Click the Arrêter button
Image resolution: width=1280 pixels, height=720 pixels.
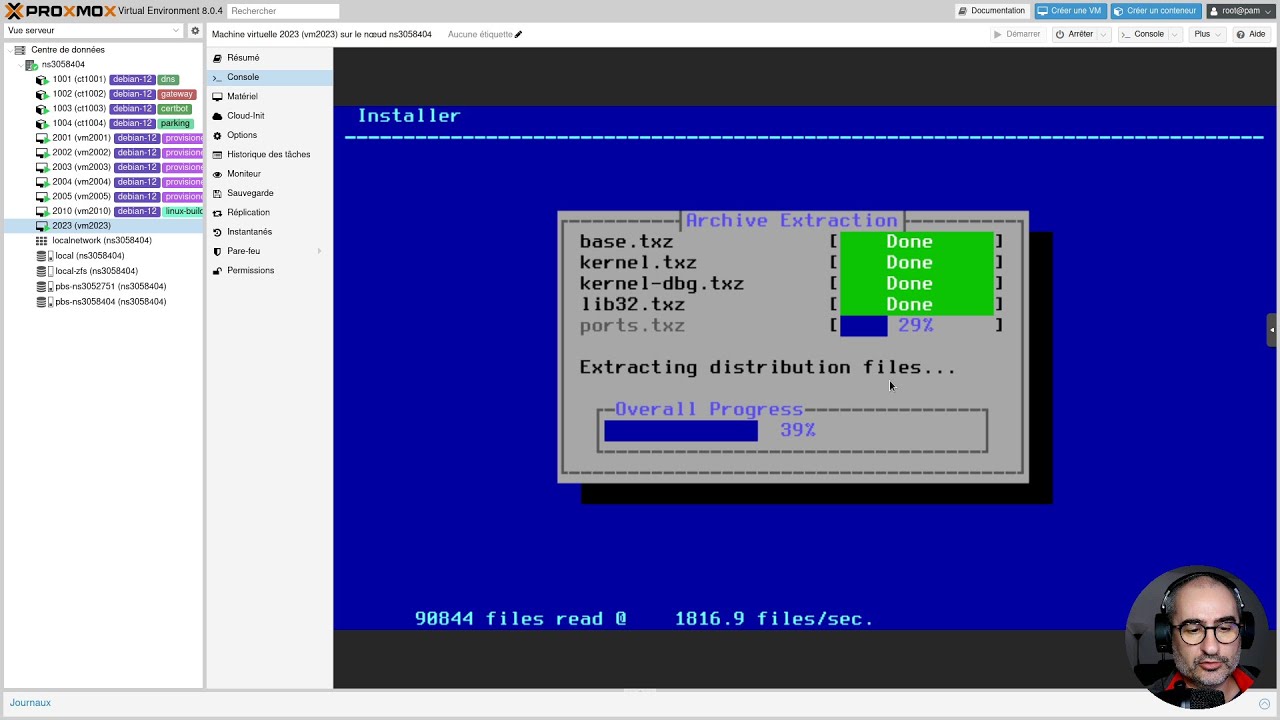(x=1075, y=34)
